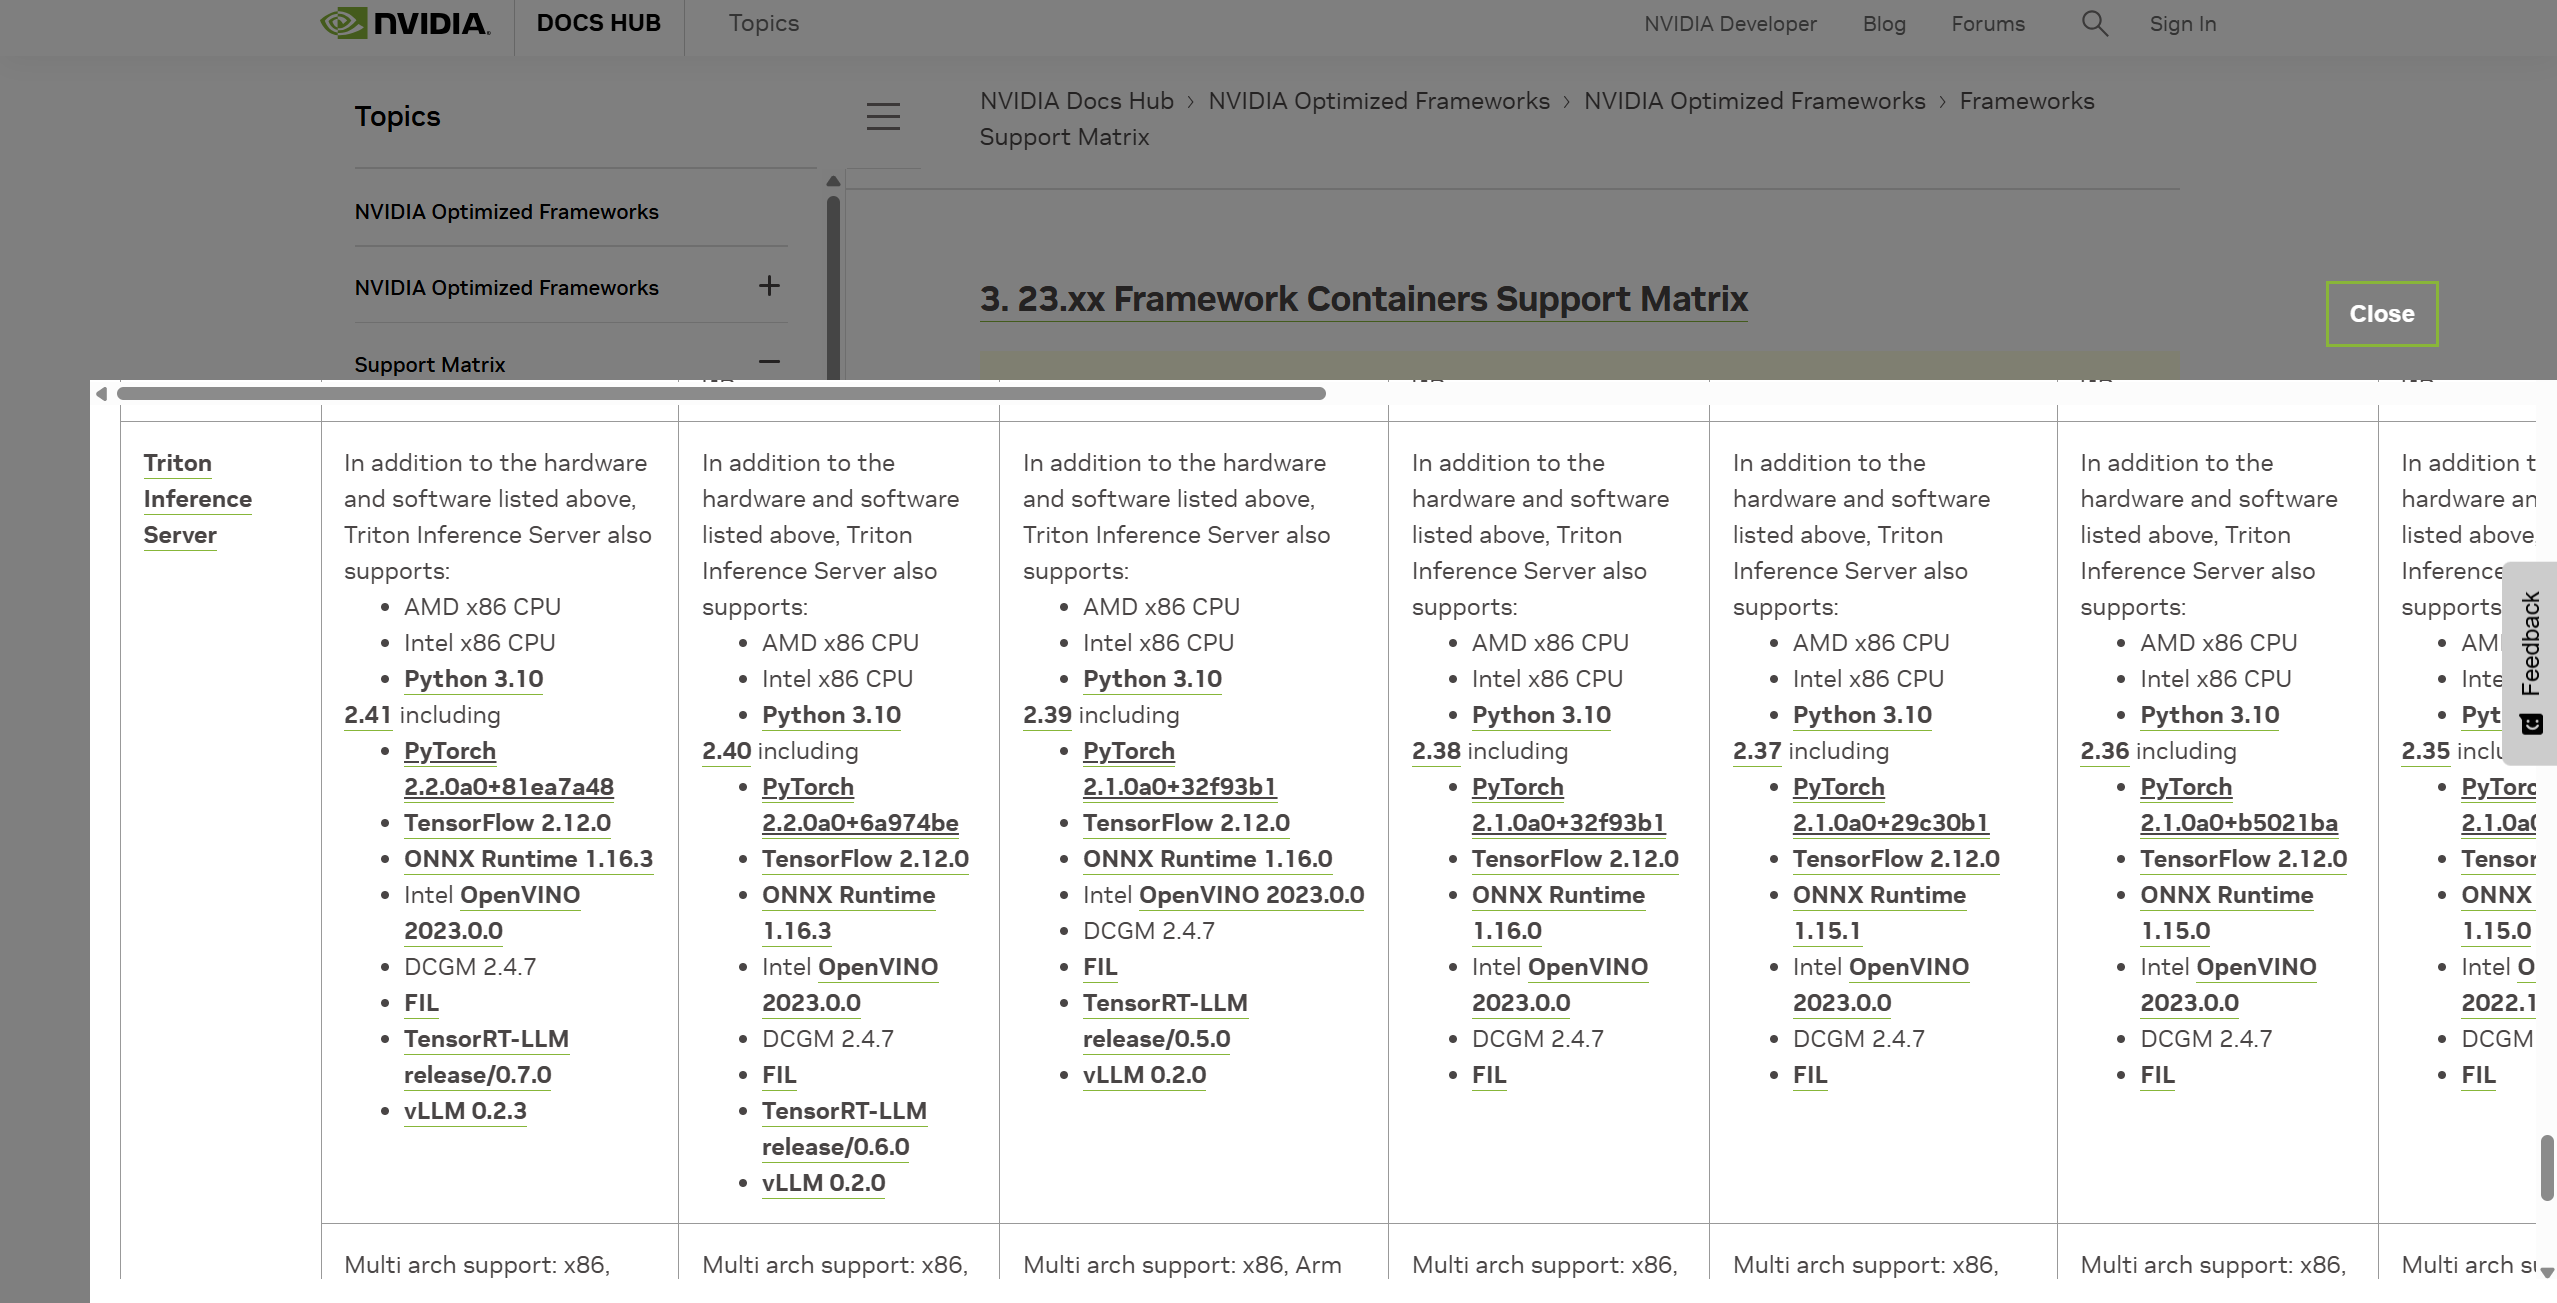
Task: Open the 2.39 release link
Action: tap(1046, 715)
